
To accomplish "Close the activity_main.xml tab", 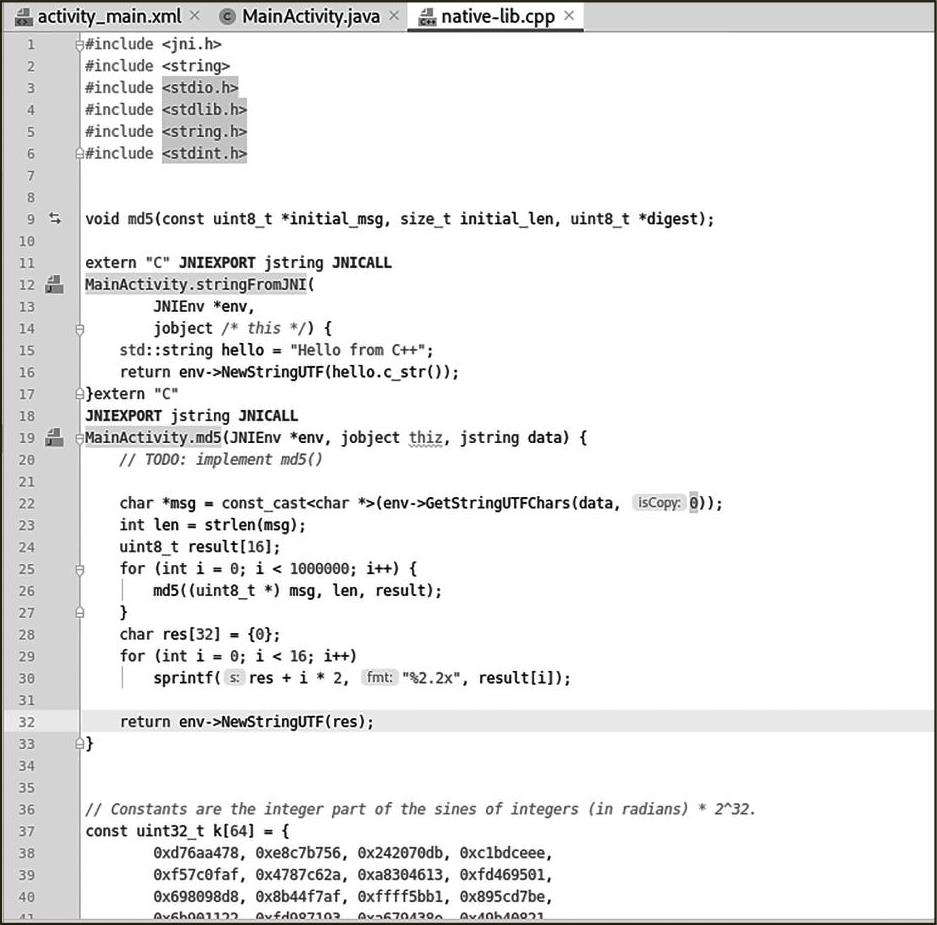I will point(195,16).
